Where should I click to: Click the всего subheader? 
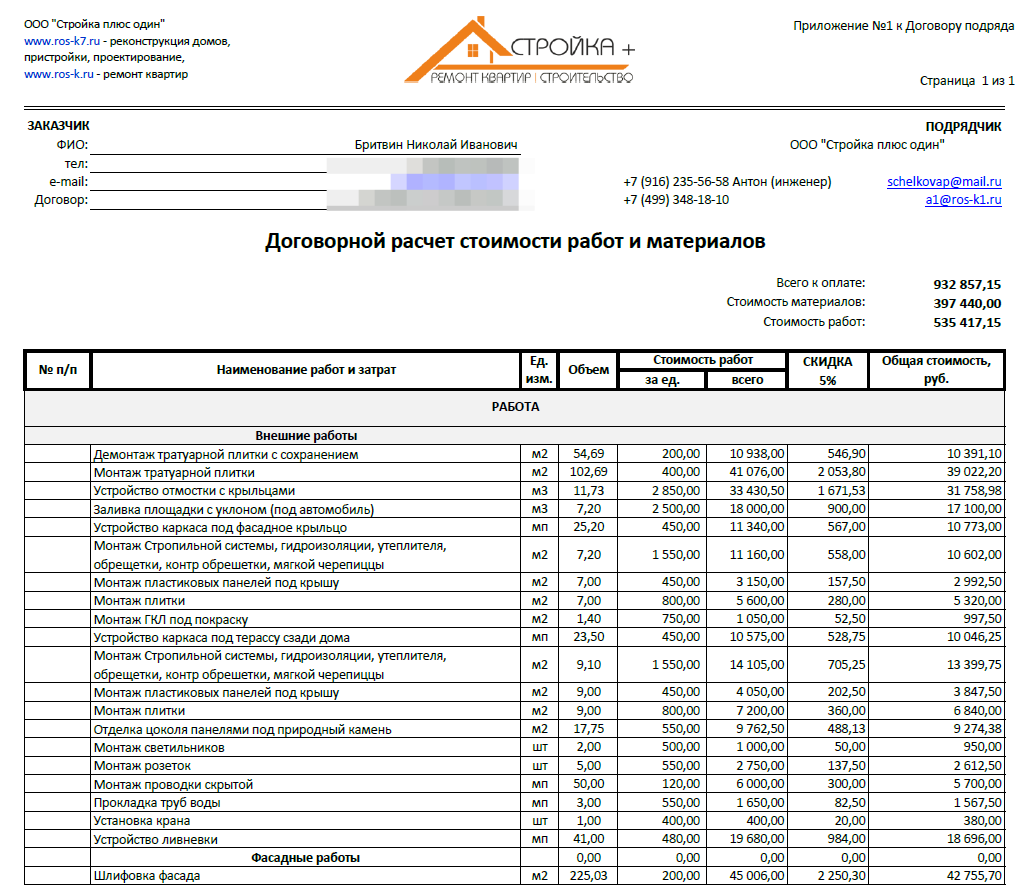(x=747, y=380)
